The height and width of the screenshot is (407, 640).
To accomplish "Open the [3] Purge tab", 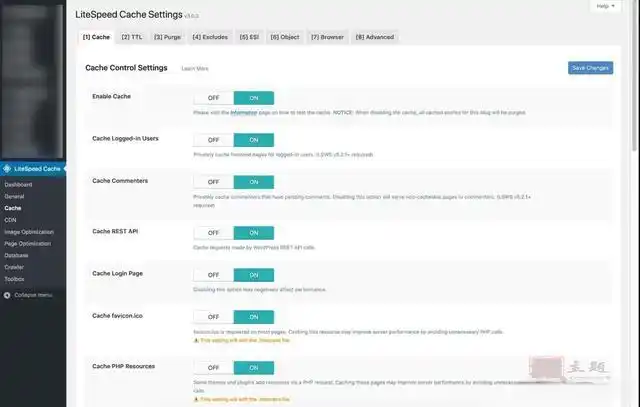I will (166, 37).
